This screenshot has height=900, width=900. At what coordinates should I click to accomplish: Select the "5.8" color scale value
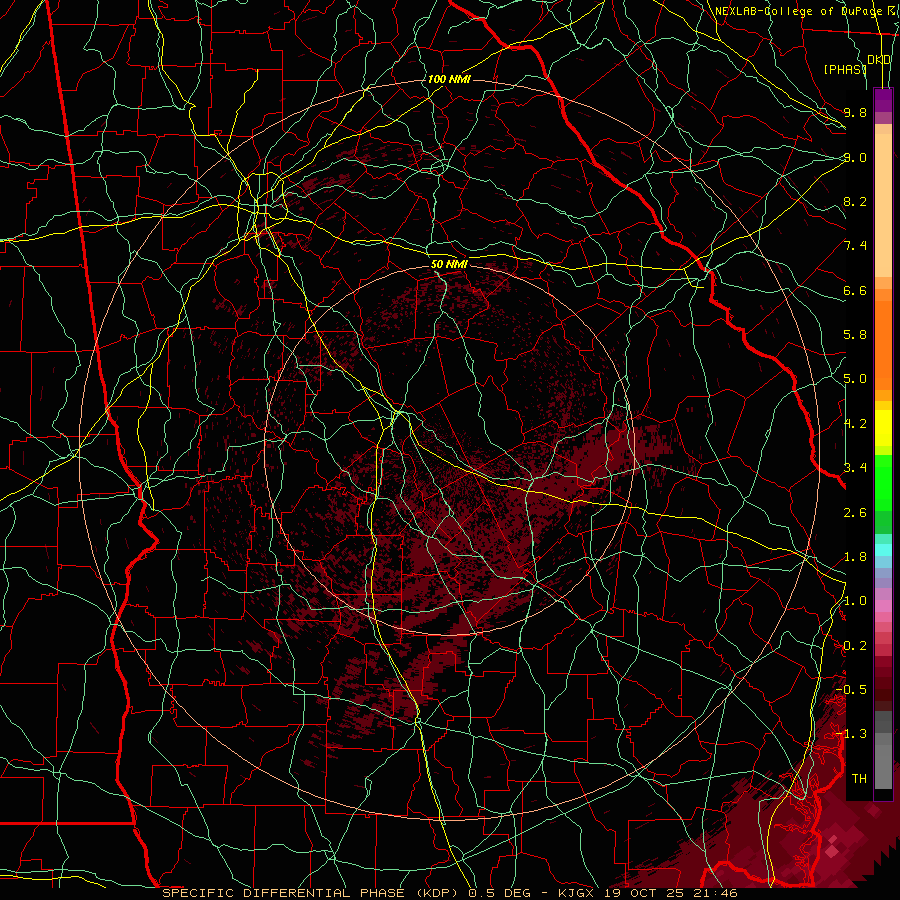[855, 335]
